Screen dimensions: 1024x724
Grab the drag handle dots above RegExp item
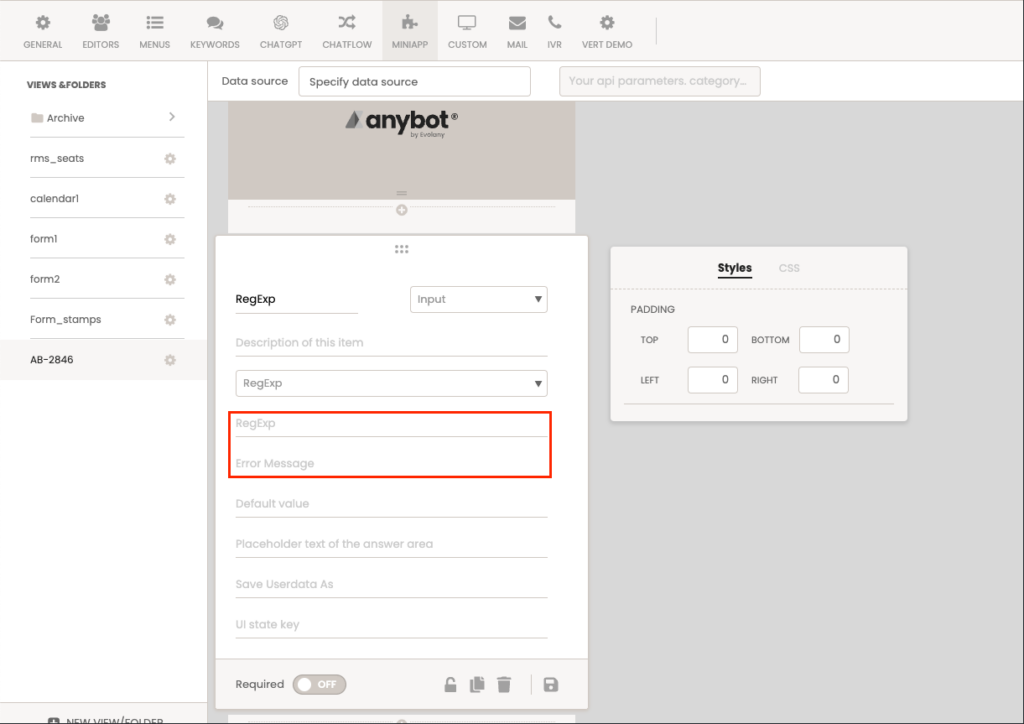tap(401, 249)
